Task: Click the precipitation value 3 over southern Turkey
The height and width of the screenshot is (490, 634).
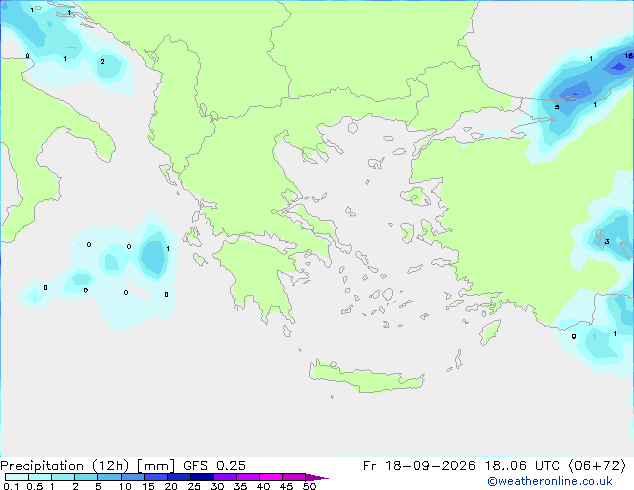Action: (607, 242)
